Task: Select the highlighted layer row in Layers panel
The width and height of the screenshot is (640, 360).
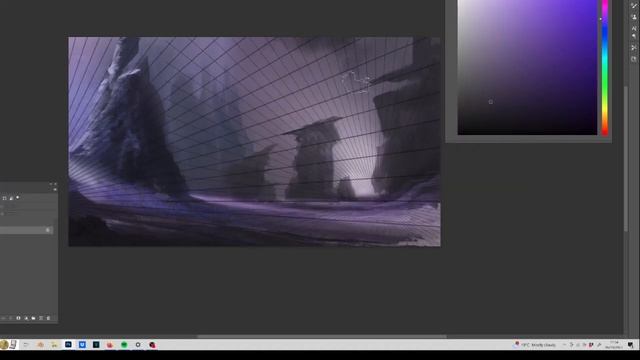Action: pos(27,230)
